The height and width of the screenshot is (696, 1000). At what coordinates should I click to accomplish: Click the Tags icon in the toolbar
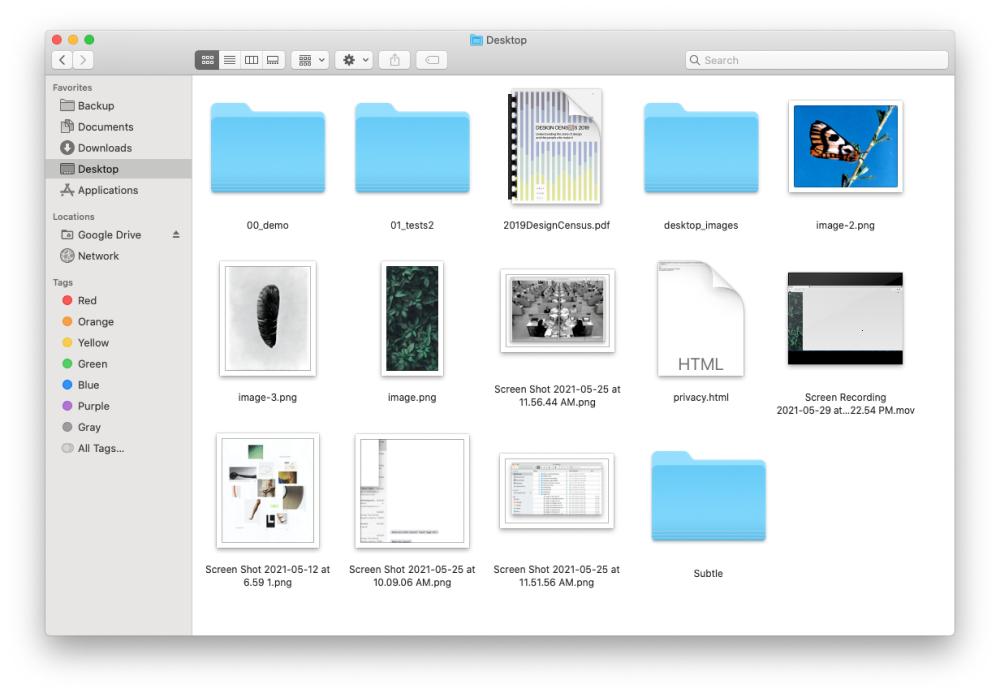(x=431, y=59)
